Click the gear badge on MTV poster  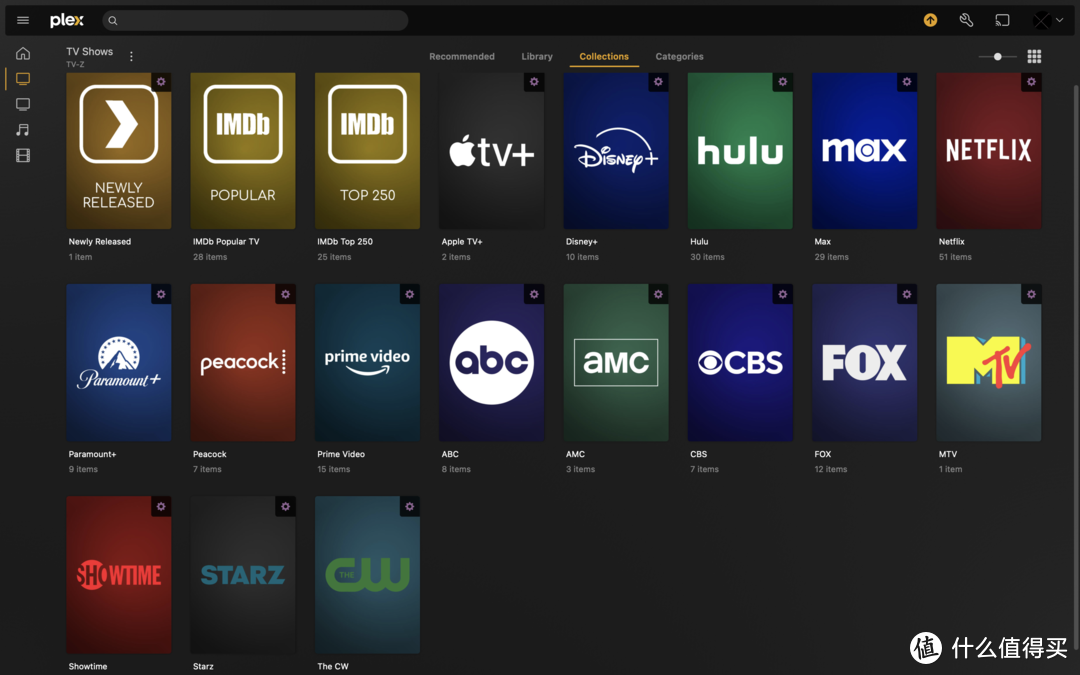click(x=1031, y=294)
